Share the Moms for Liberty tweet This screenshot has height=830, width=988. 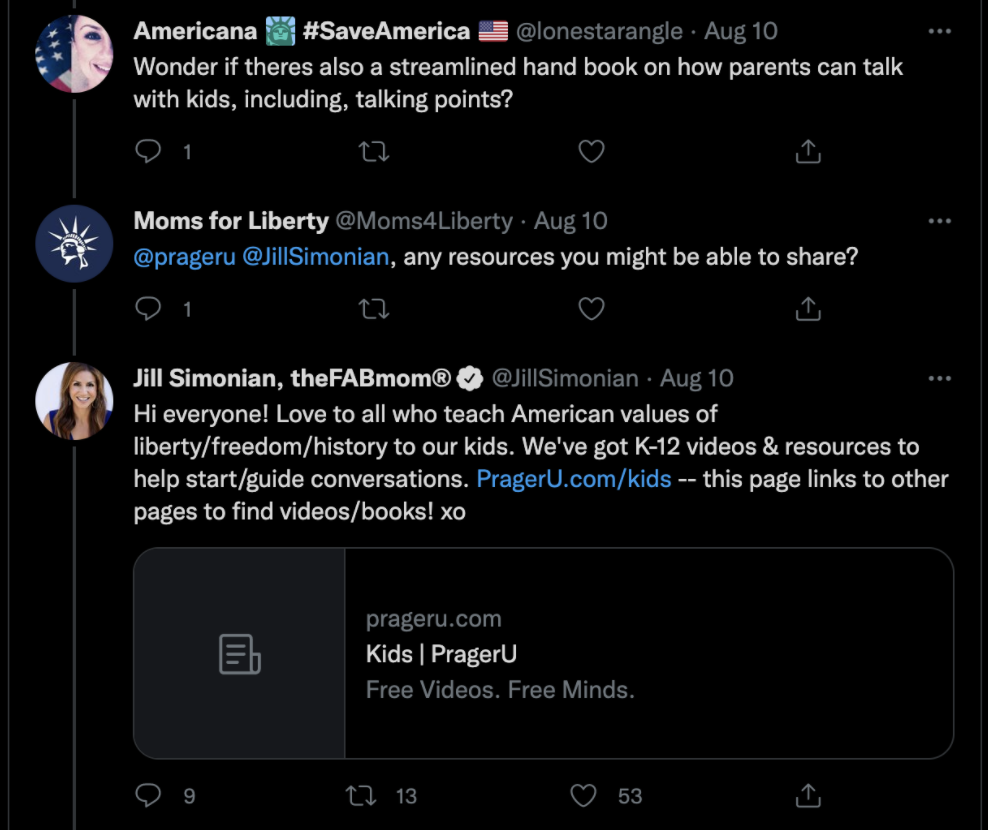[x=808, y=309]
